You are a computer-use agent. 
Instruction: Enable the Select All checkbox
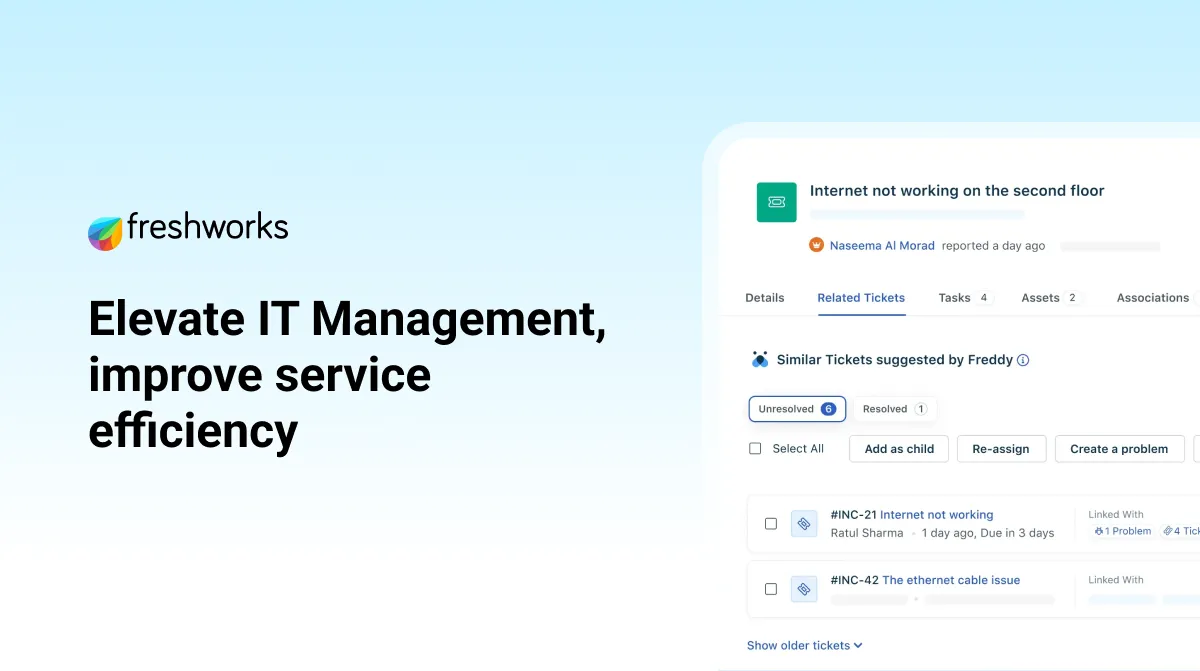tap(755, 448)
